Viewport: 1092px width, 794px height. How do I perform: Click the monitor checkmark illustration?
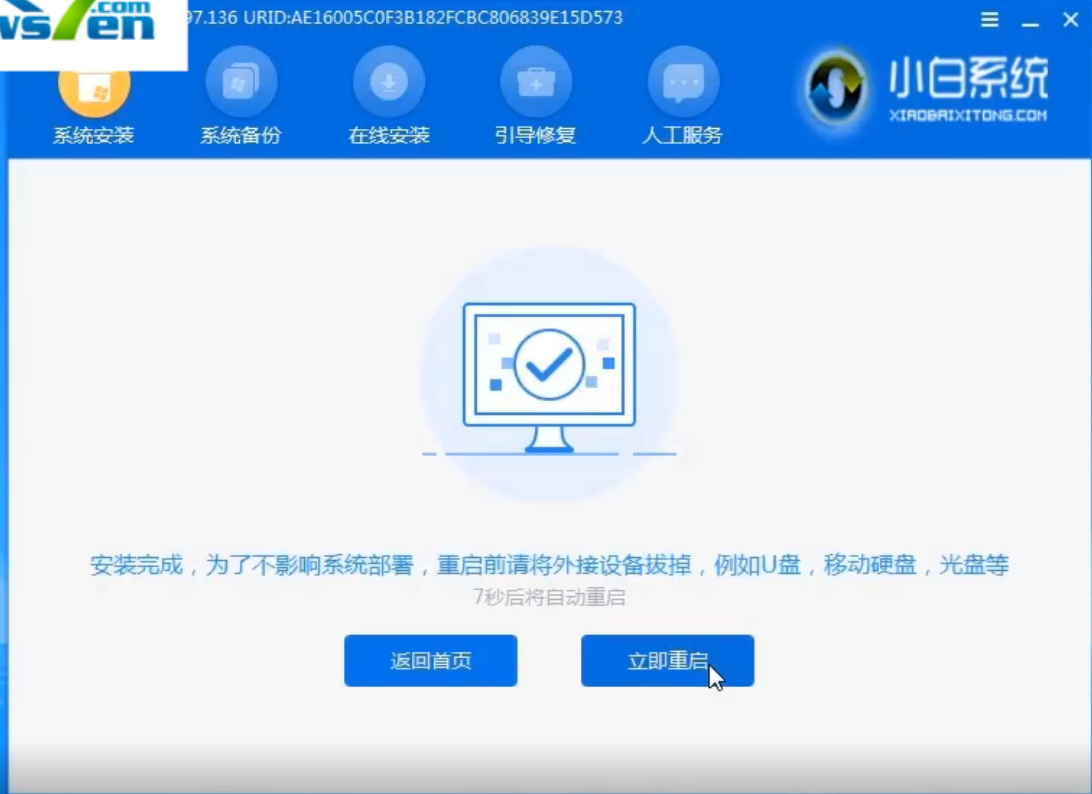(548, 373)
